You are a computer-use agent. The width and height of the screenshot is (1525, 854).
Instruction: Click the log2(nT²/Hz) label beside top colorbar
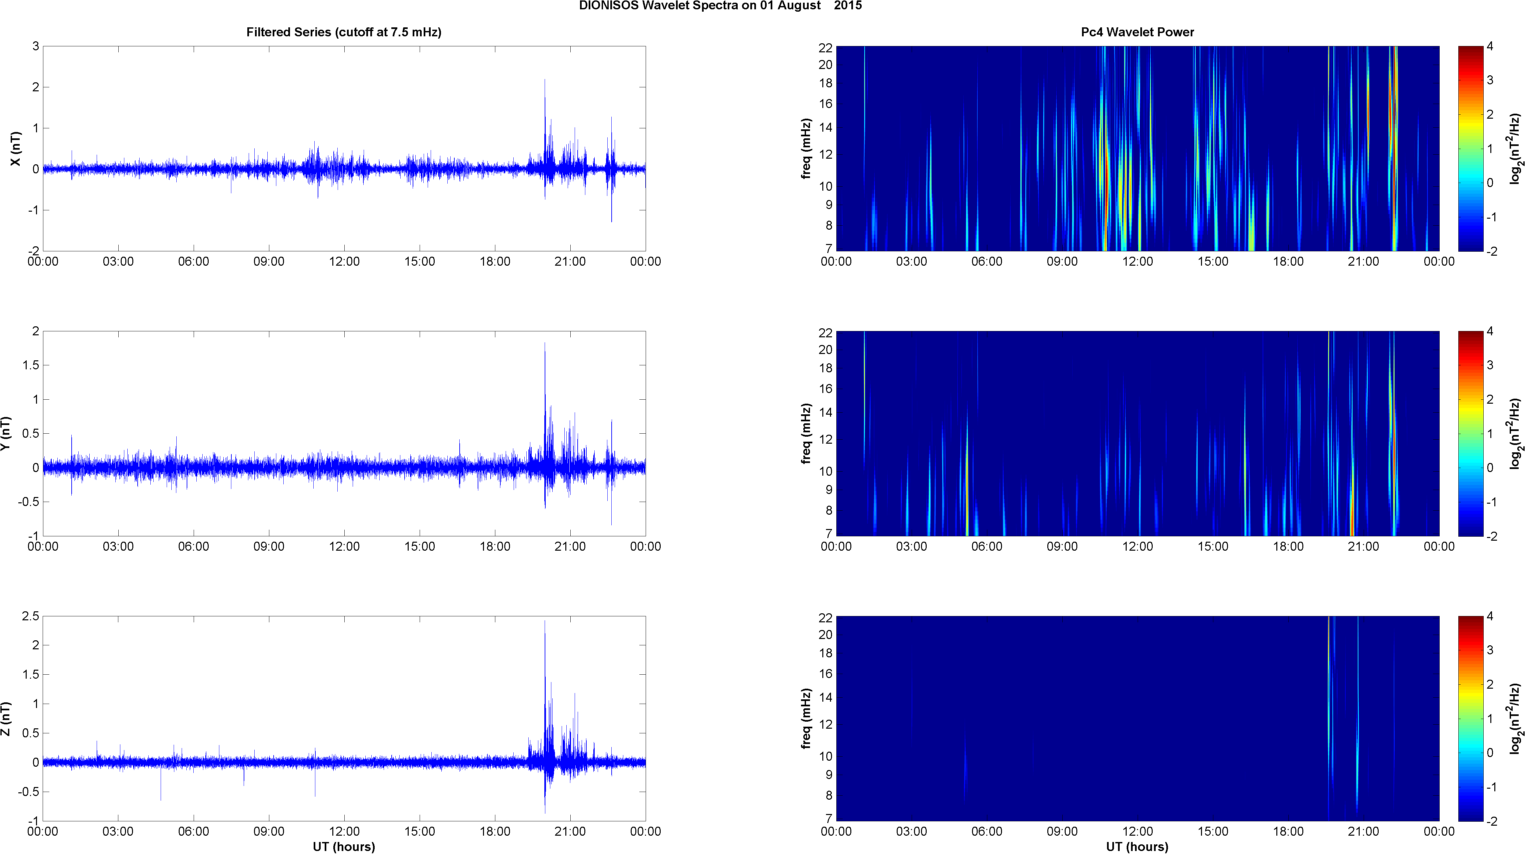1516,149
